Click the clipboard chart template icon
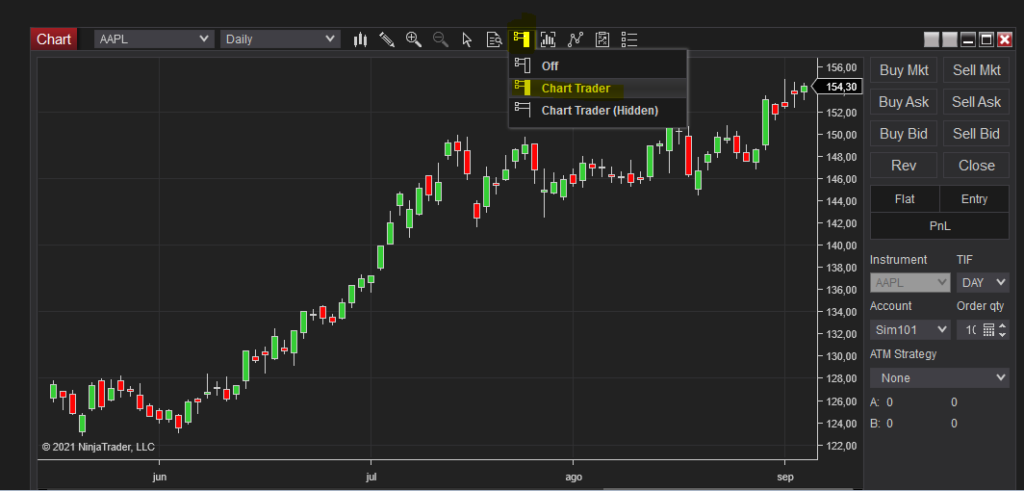This screenshot has height=491, width=1024. 602,40
